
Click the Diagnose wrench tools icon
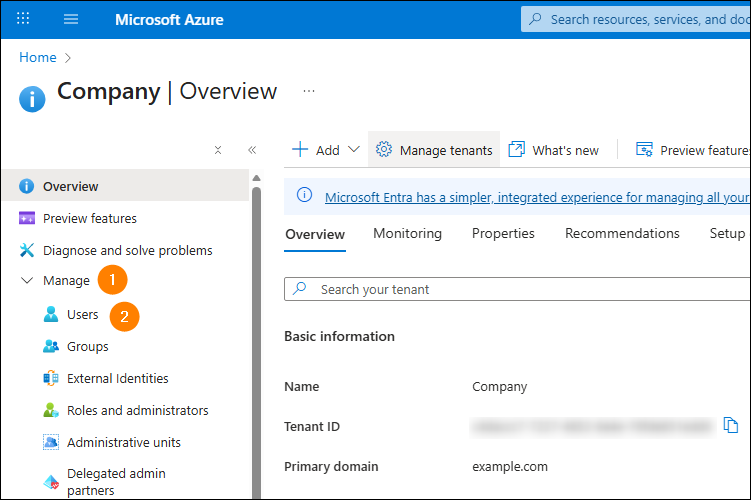[27, 250]
